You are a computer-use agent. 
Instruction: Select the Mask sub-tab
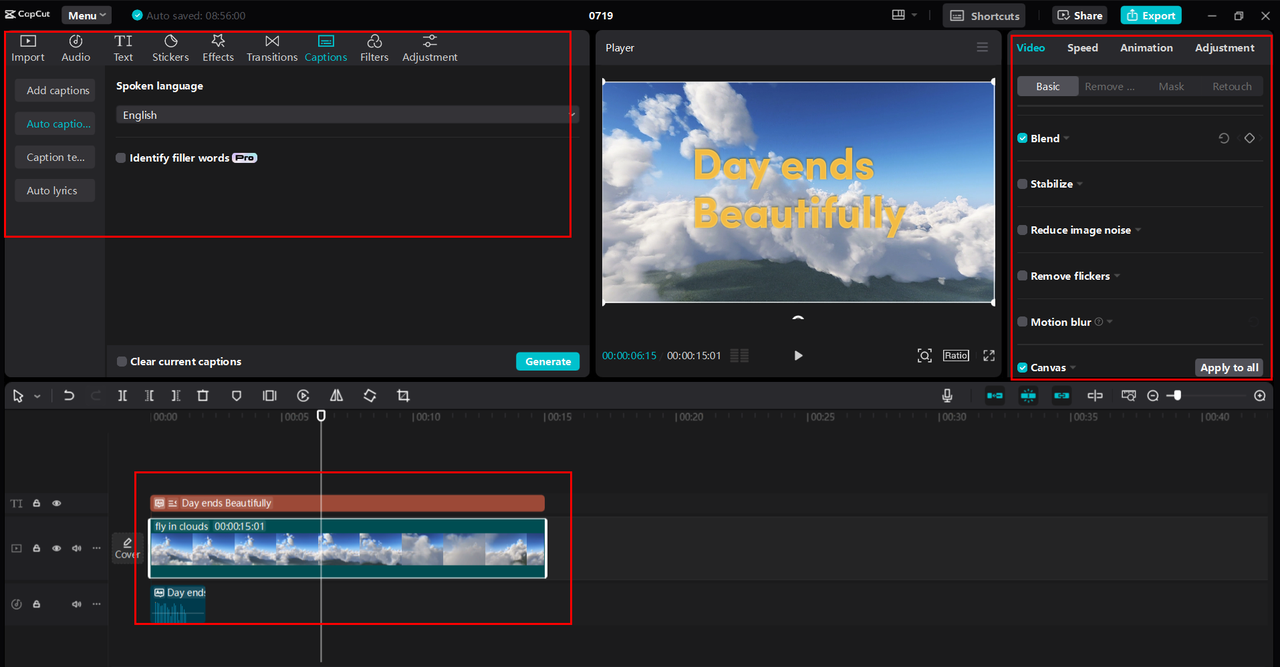point(1171,87)
